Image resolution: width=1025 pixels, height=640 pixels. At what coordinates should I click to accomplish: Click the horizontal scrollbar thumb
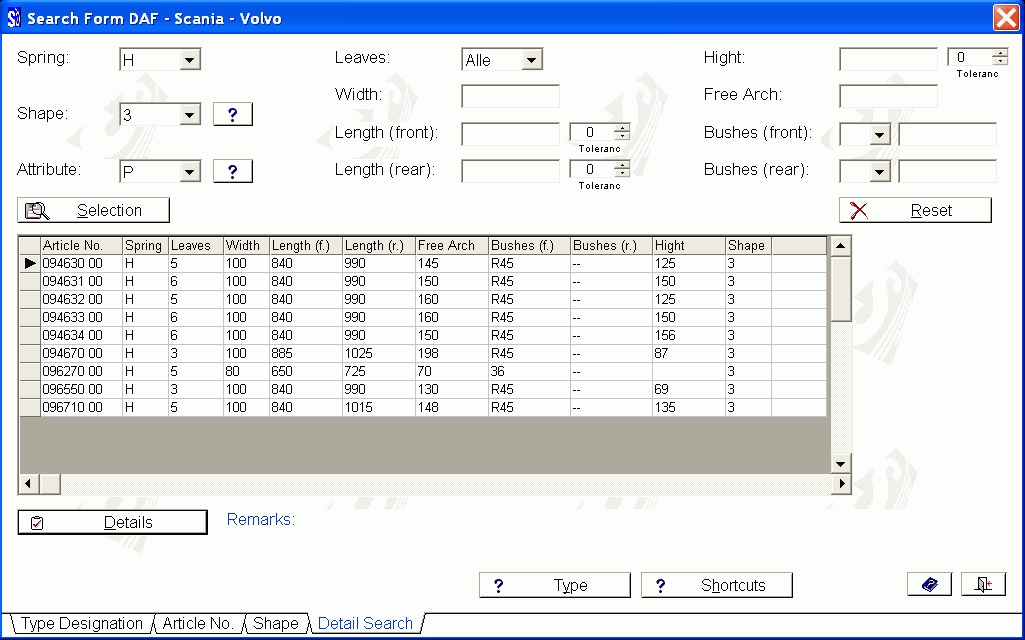tap(50, 484)
